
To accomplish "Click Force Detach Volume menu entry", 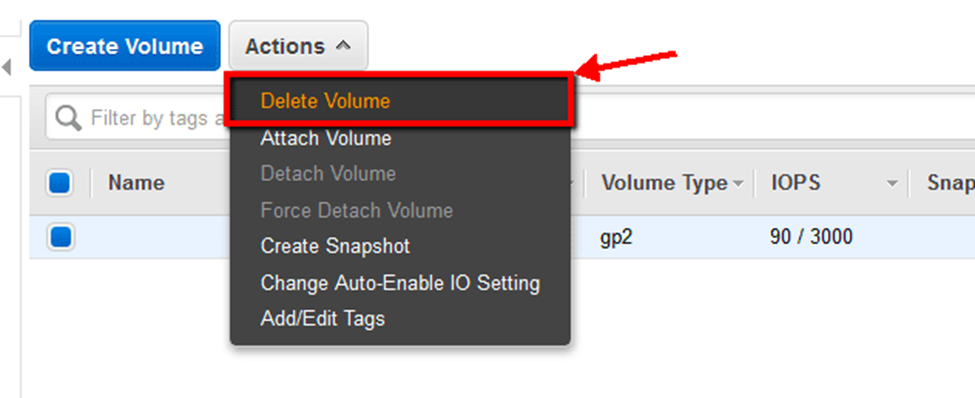I will tap(357, 210).
